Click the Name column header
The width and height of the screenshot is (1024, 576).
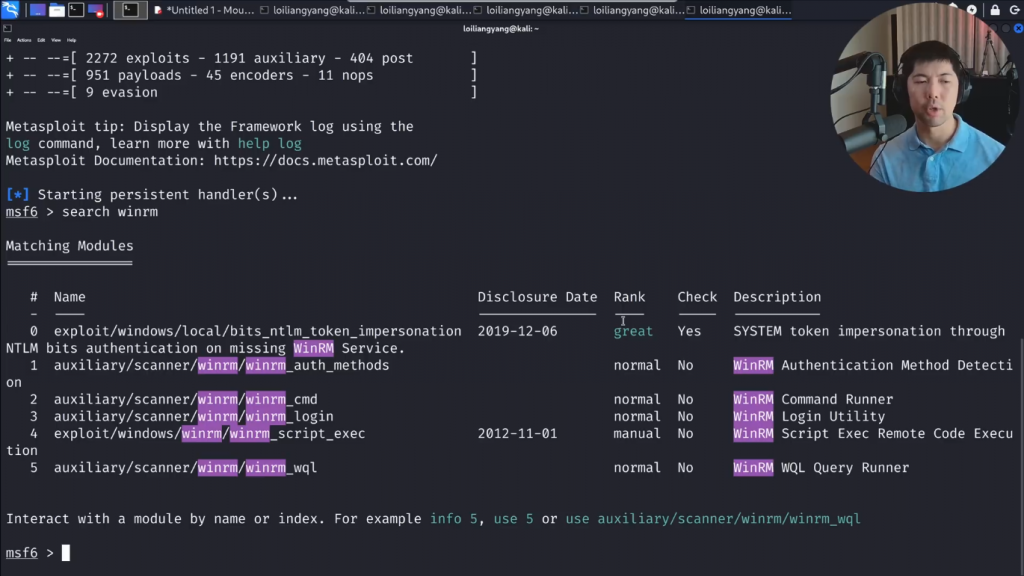pos(69,297)
